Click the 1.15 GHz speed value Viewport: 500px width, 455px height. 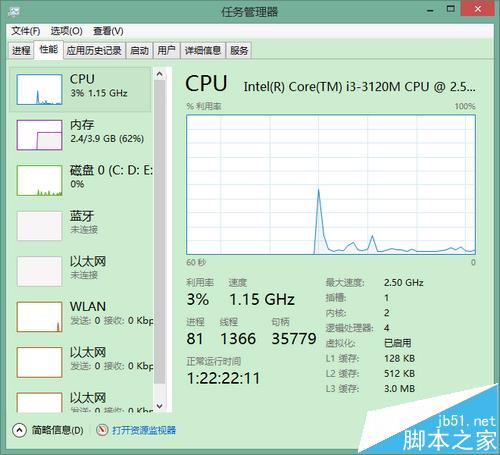tap(262, 299)
